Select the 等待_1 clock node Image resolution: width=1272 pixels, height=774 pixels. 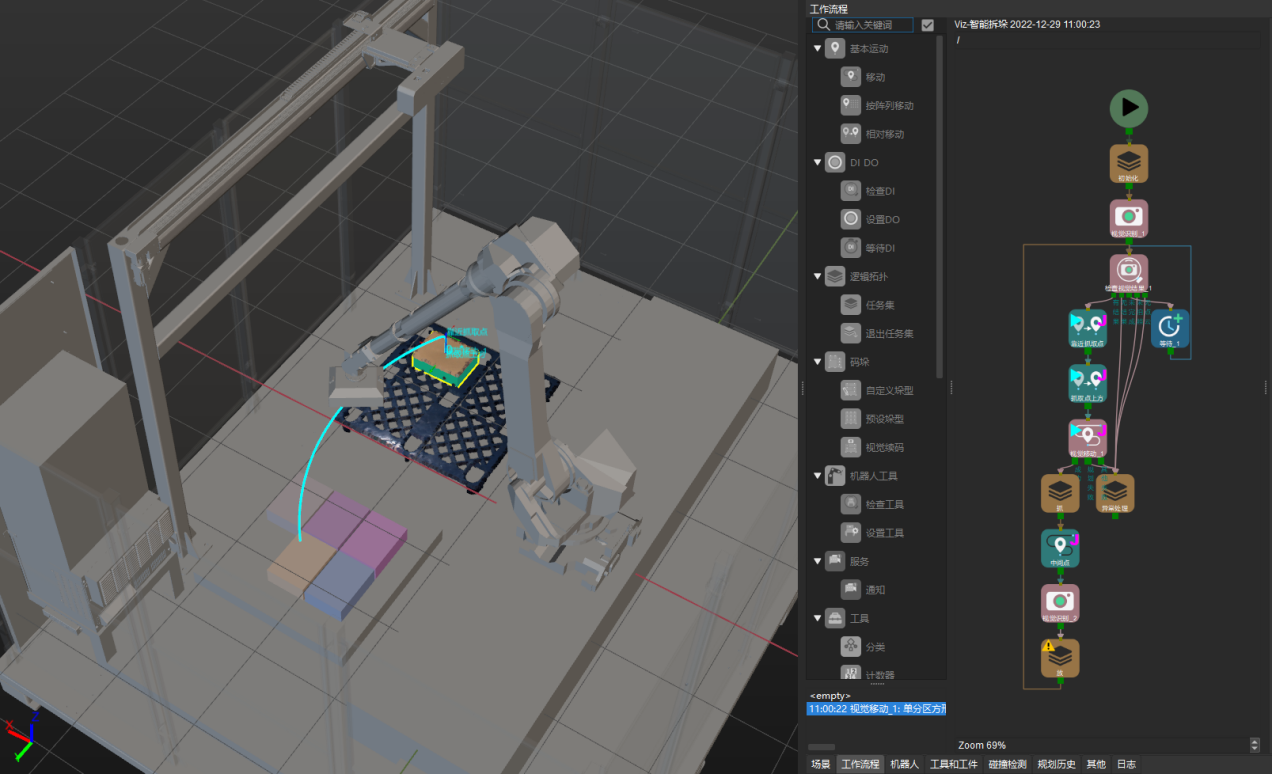coord(1169,327)
